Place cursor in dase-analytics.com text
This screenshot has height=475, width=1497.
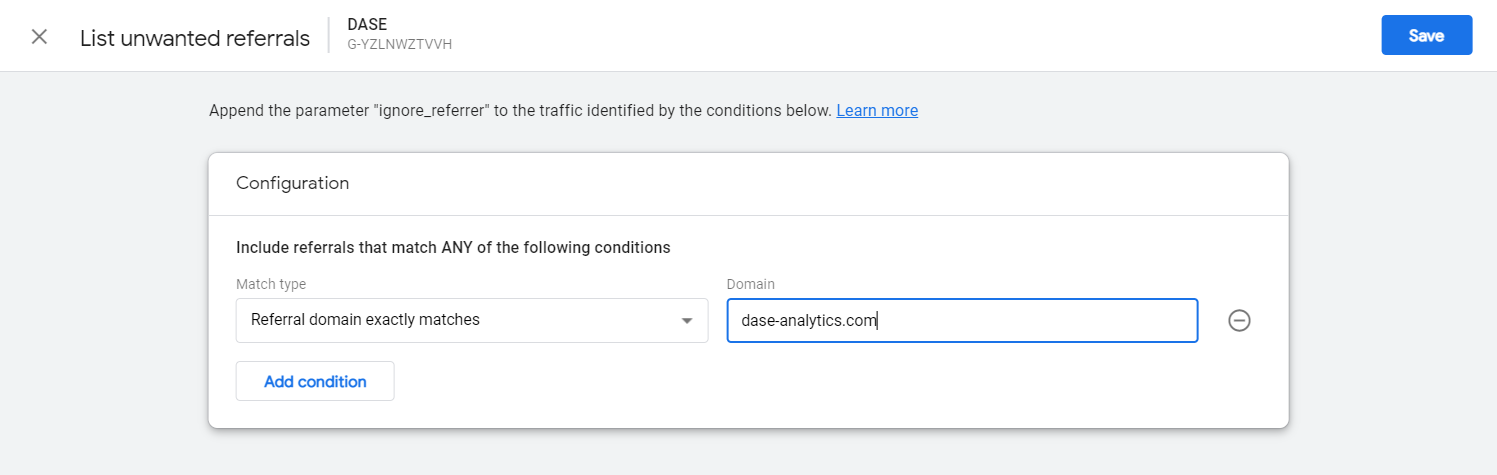tap(809, 321)
